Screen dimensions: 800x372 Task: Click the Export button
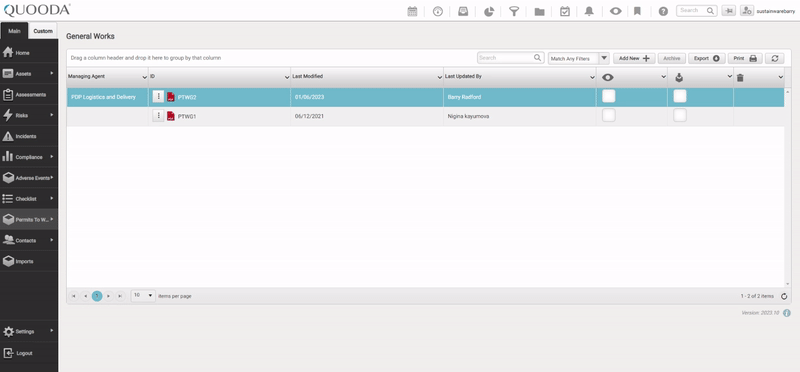point(707,58)
